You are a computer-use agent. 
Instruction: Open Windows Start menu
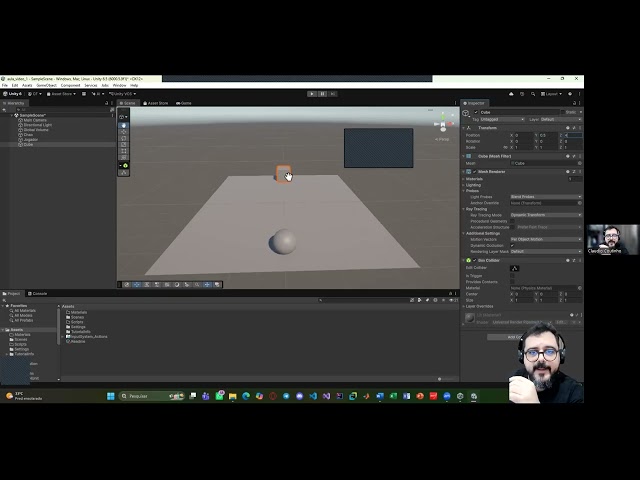111,396
